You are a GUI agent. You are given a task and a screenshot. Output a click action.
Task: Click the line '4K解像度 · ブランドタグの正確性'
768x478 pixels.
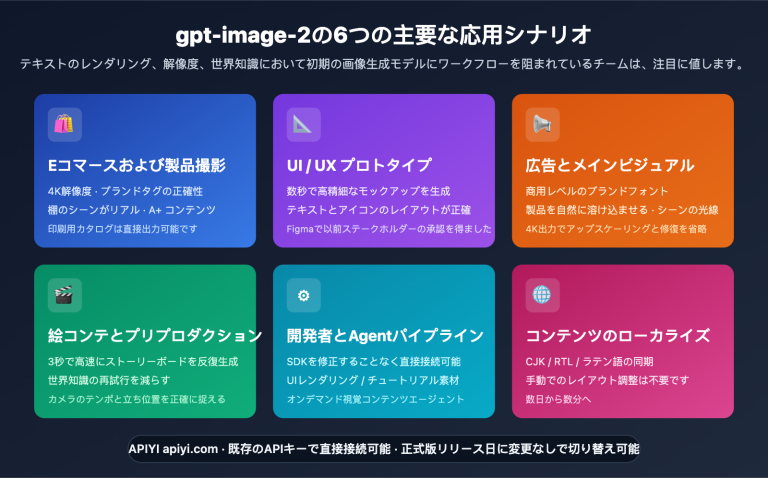pyautogui.click(x=125, y=191)
